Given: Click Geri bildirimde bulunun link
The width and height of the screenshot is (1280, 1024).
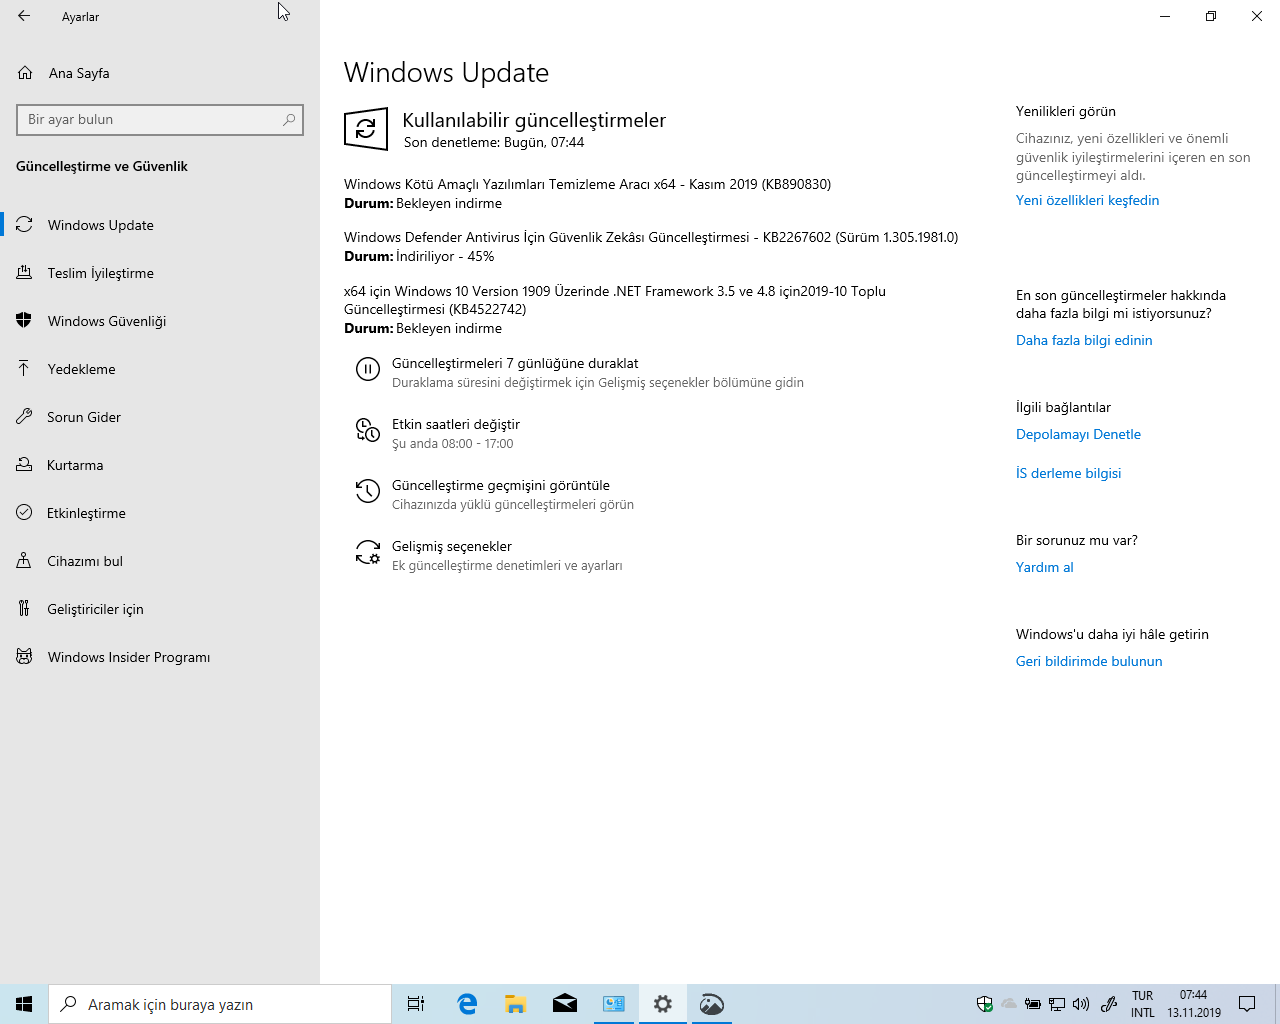Looking at the screenshot, I should tap(1089, 661).
